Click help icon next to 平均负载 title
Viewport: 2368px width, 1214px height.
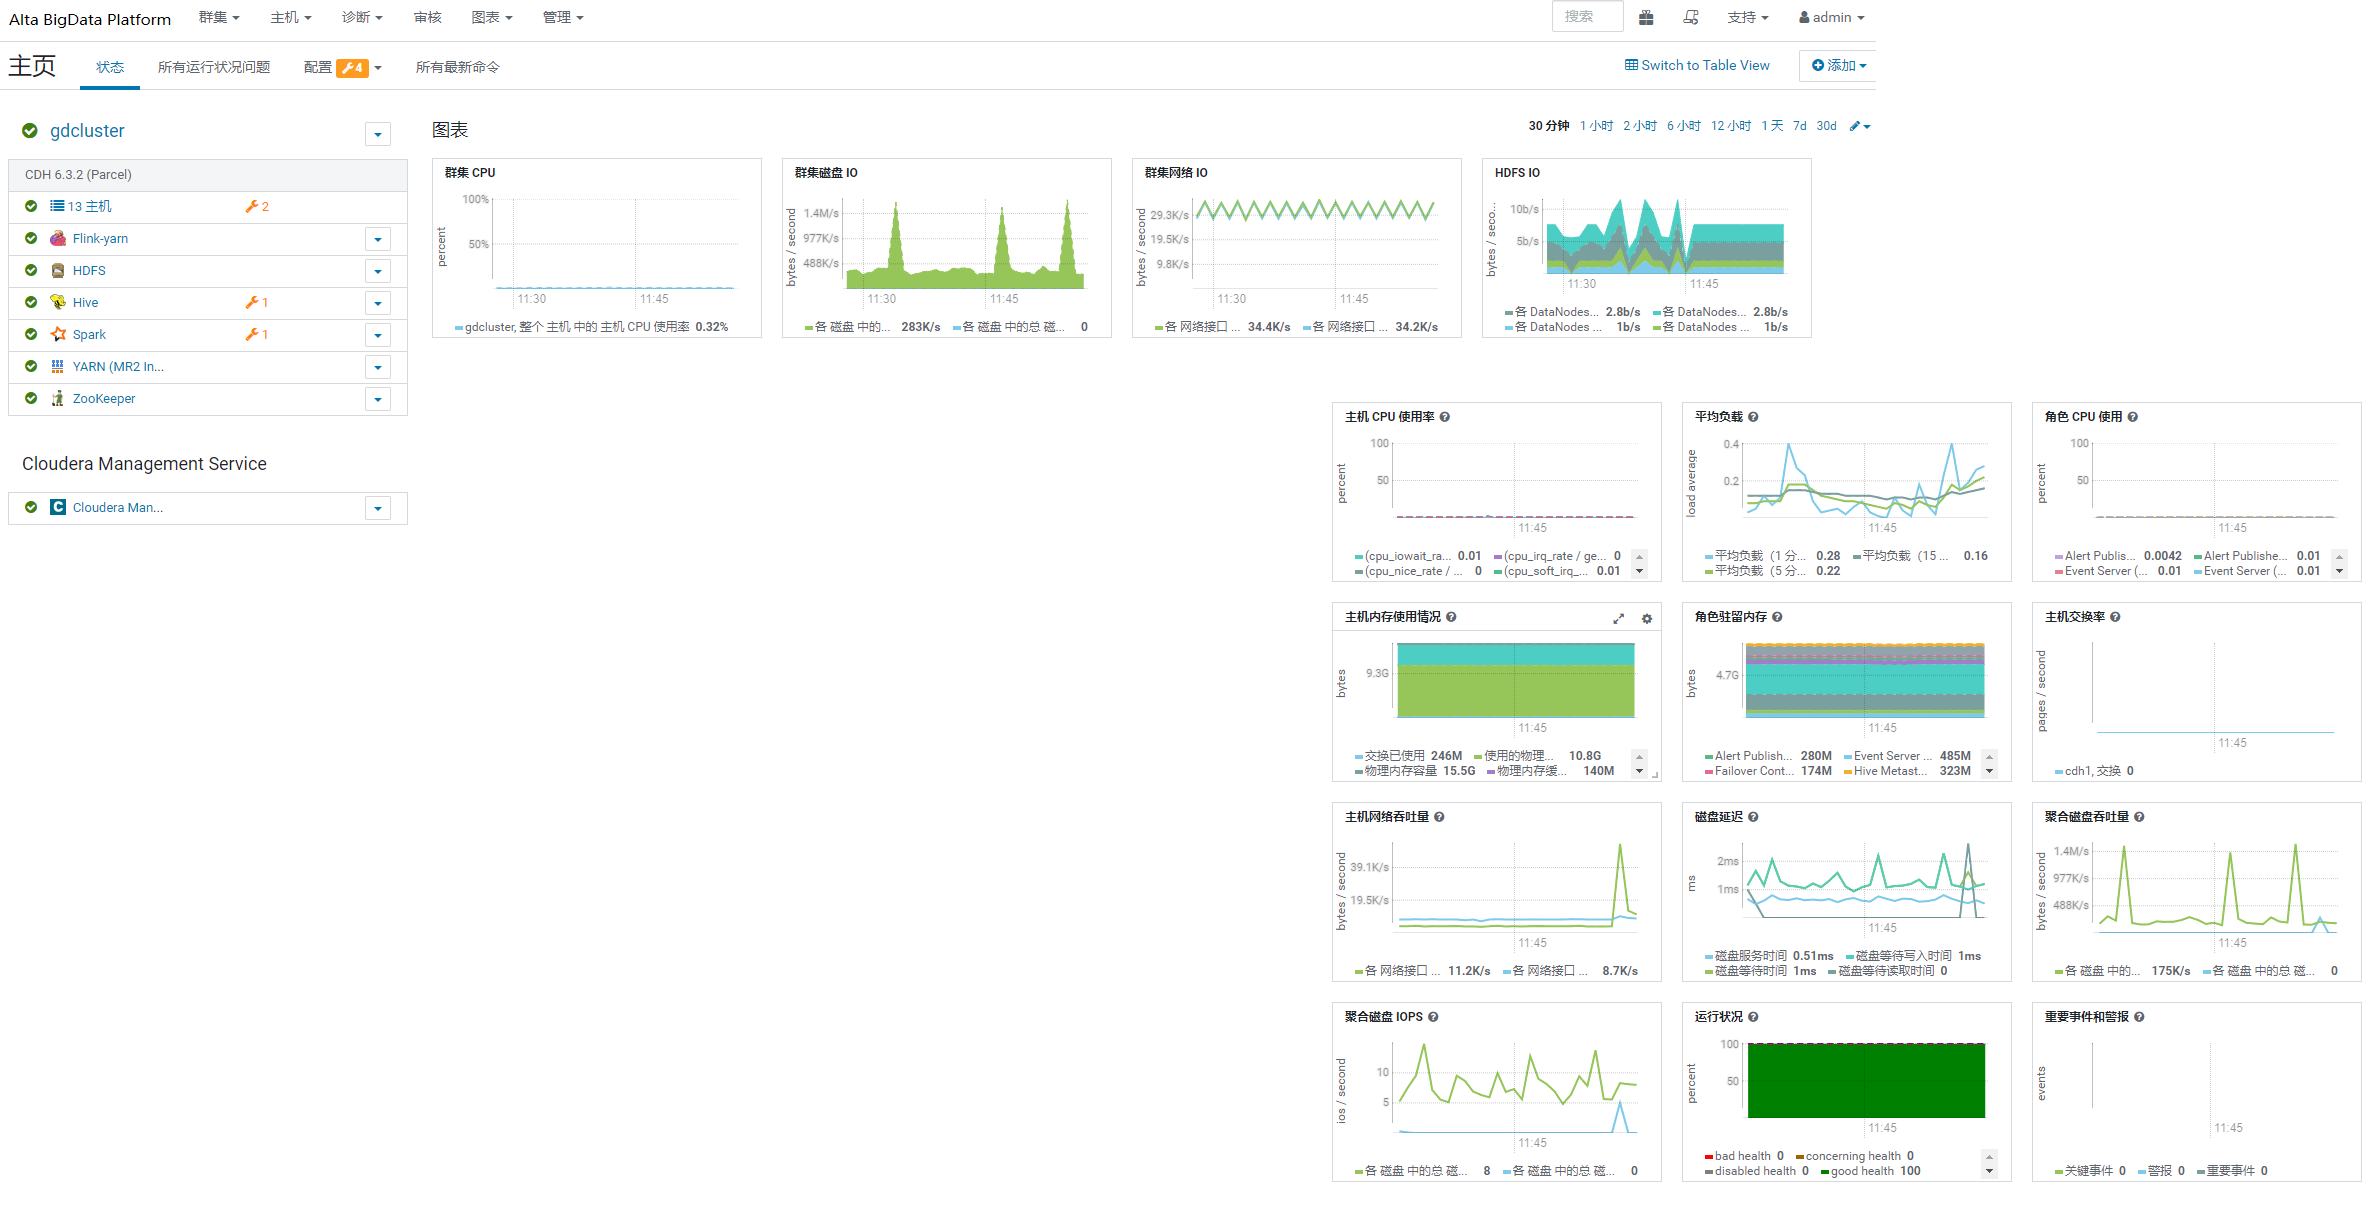tap(1753, 417)
